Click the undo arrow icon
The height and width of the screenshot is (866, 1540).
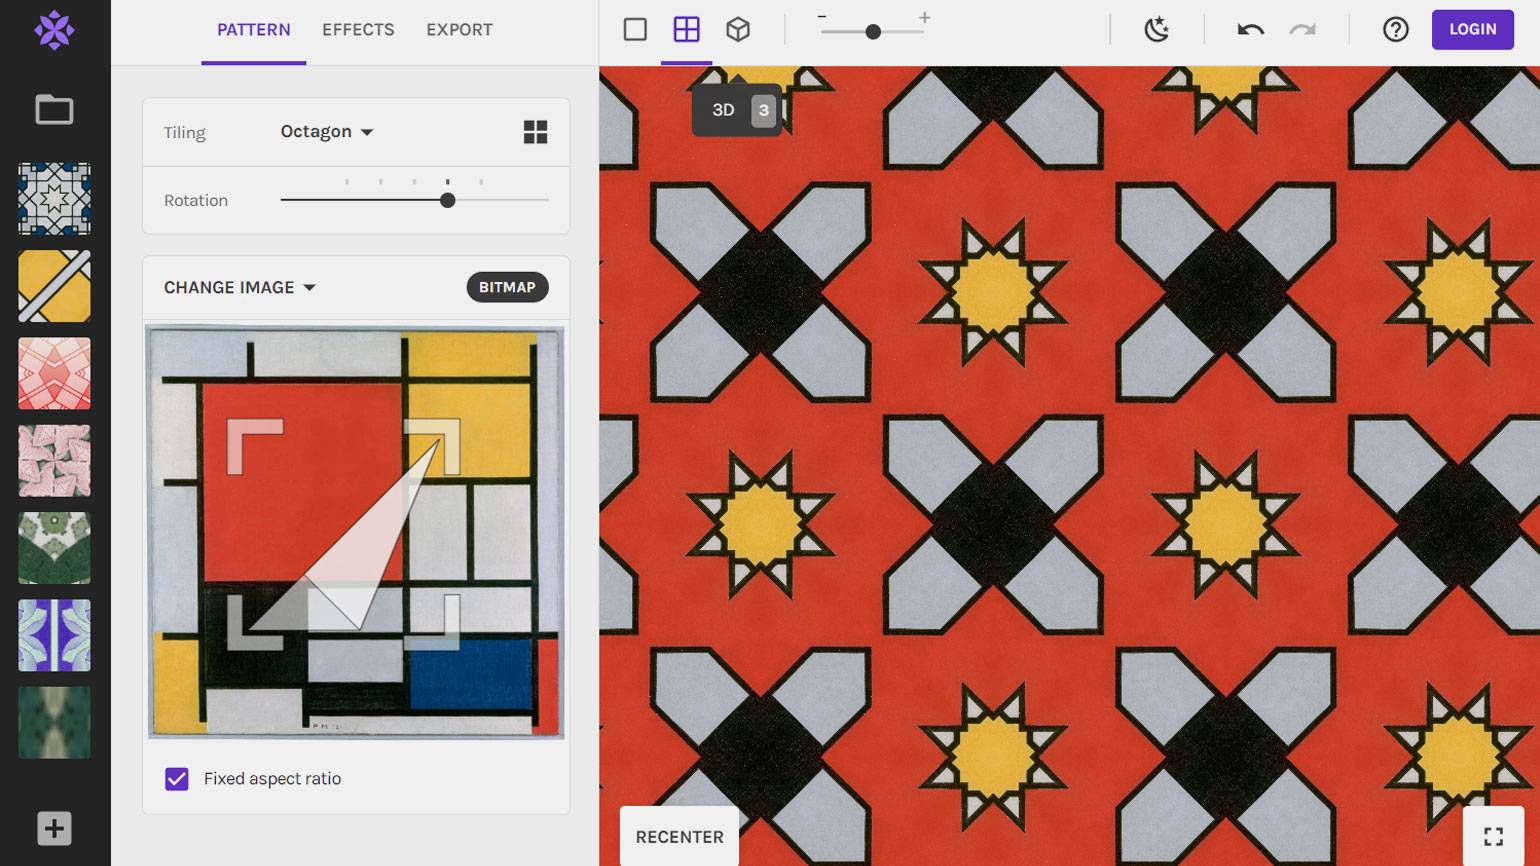(x=1250, y=29)
